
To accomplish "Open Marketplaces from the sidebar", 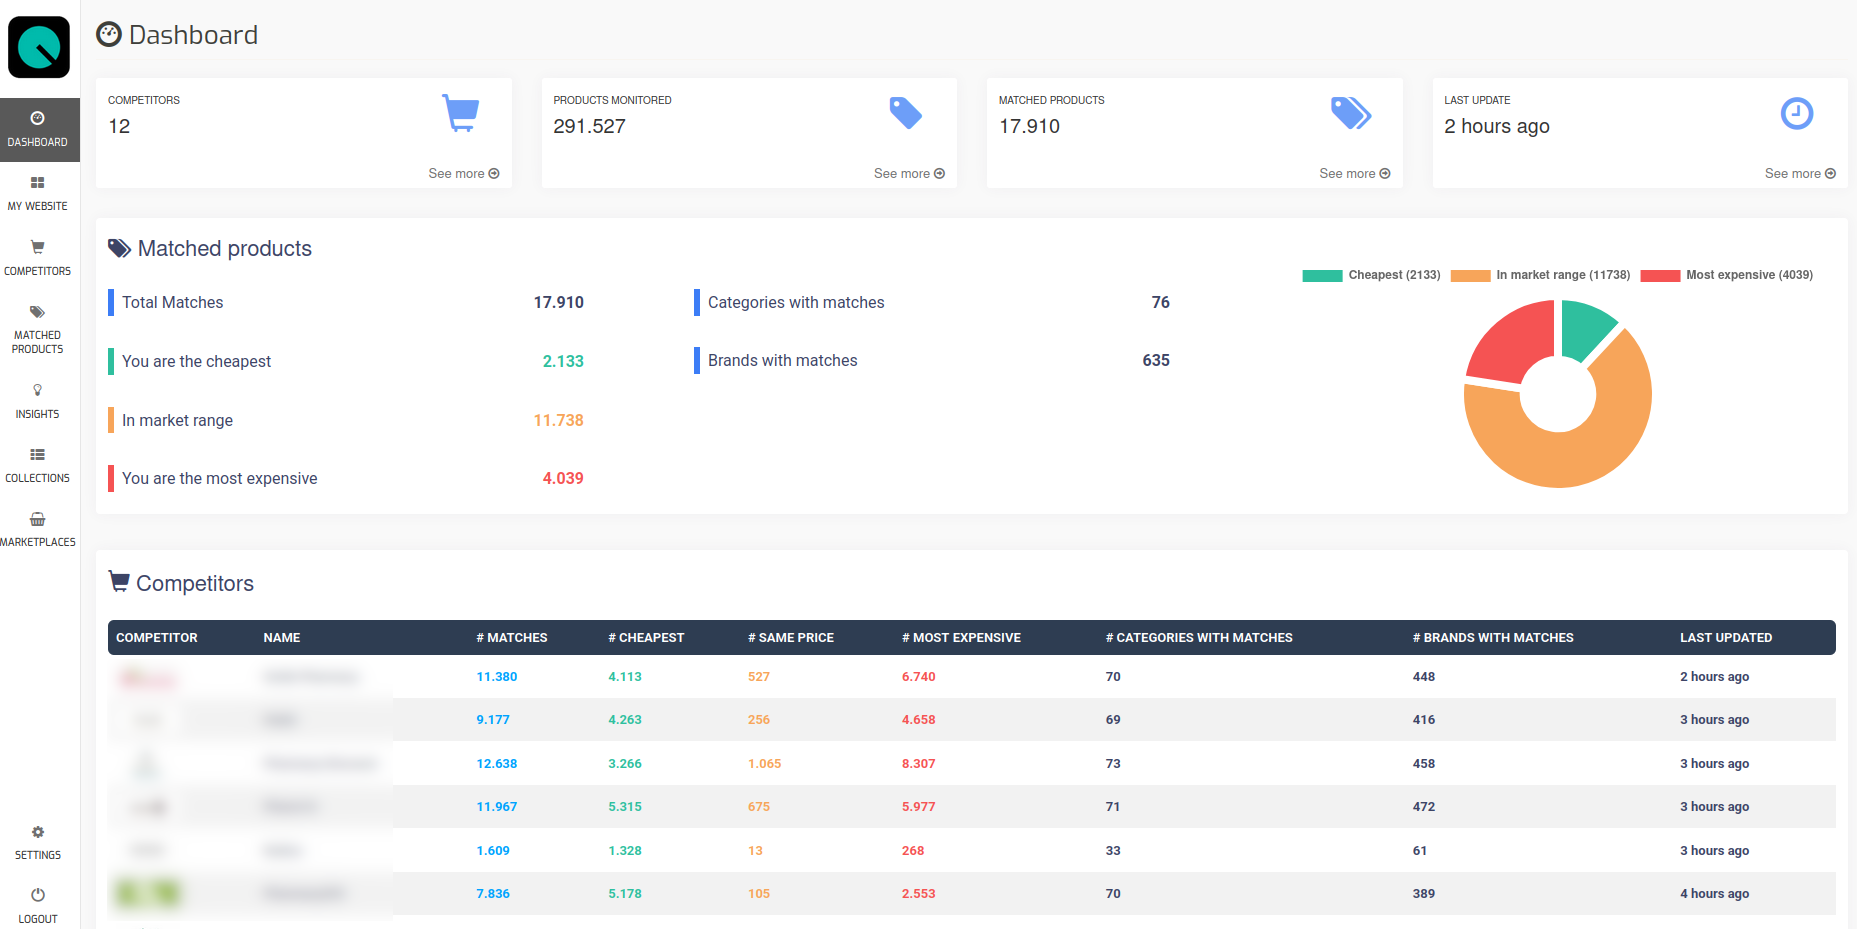I will pyautogui.click(x=38, y=529).
